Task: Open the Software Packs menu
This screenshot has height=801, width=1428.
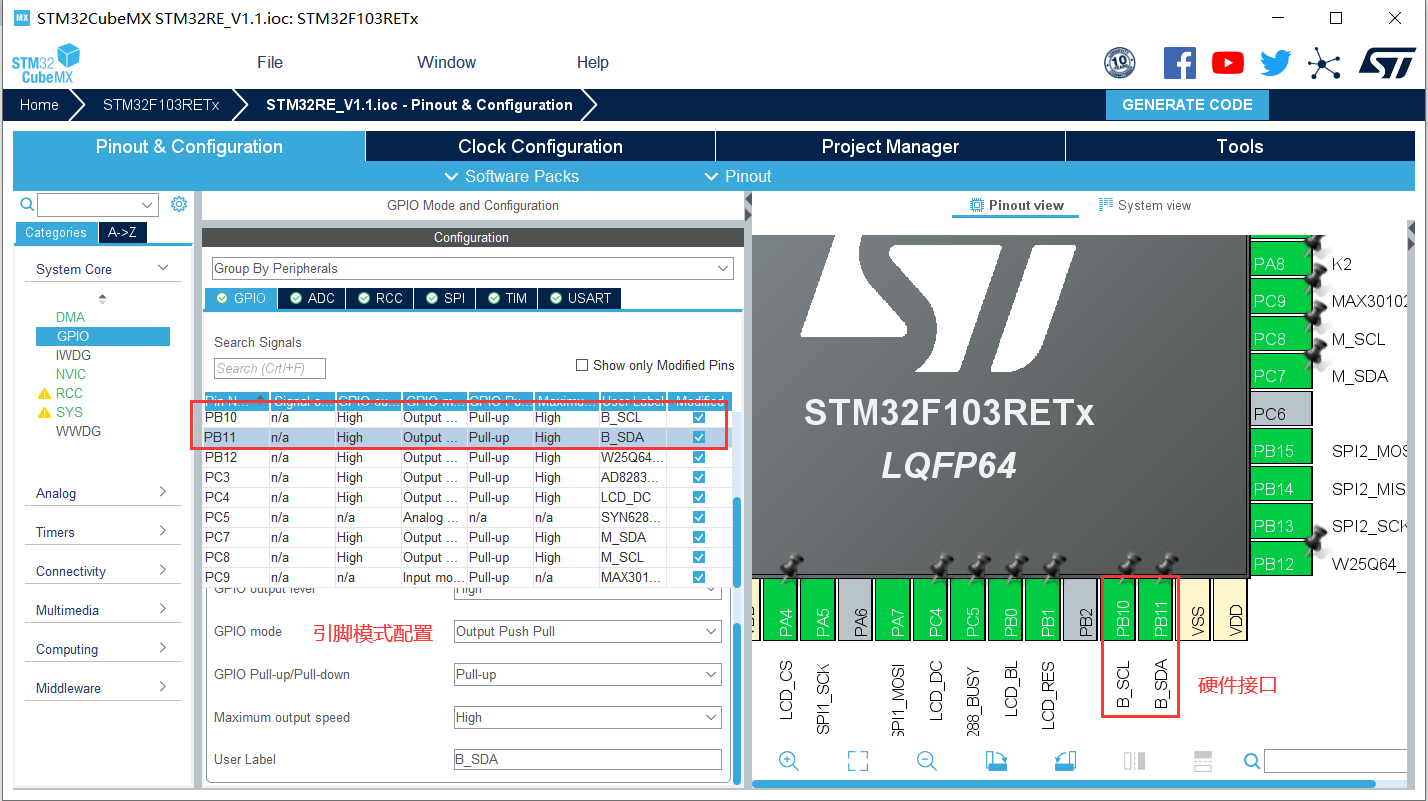Action: click(512, 176)
